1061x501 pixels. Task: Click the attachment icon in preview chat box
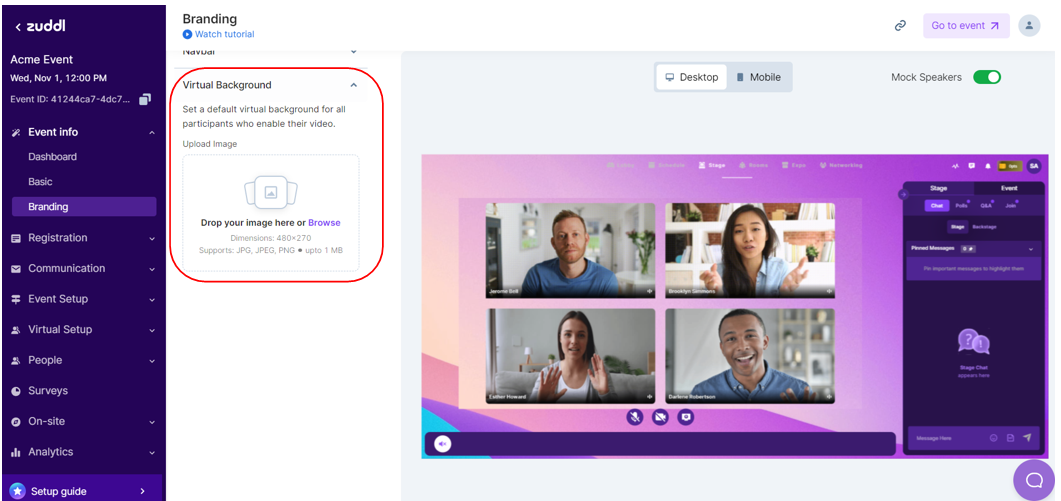click(x=1010, y=438)
